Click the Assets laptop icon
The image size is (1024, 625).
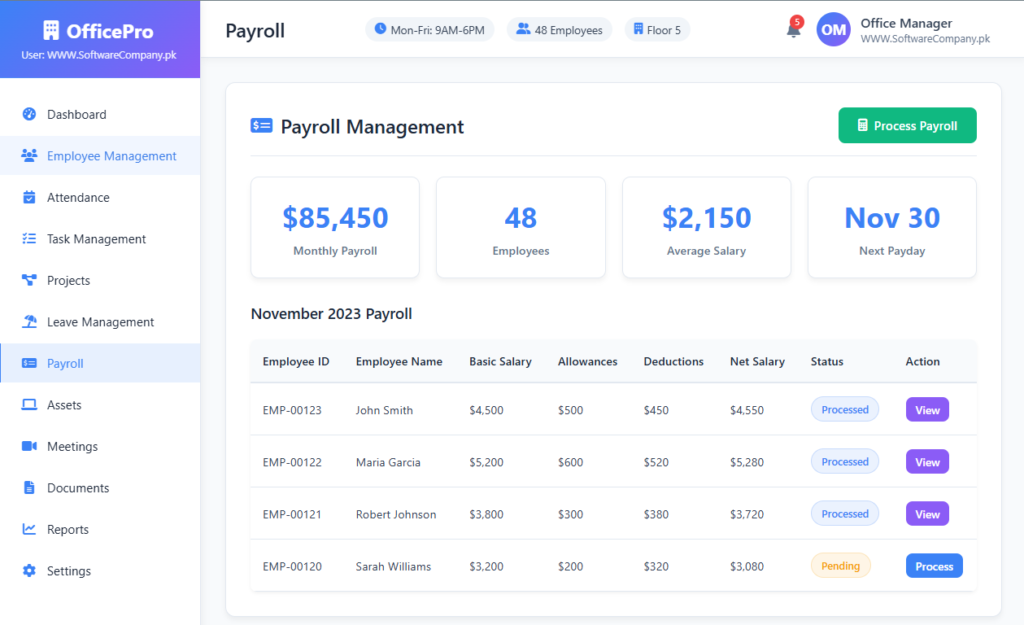29,405
